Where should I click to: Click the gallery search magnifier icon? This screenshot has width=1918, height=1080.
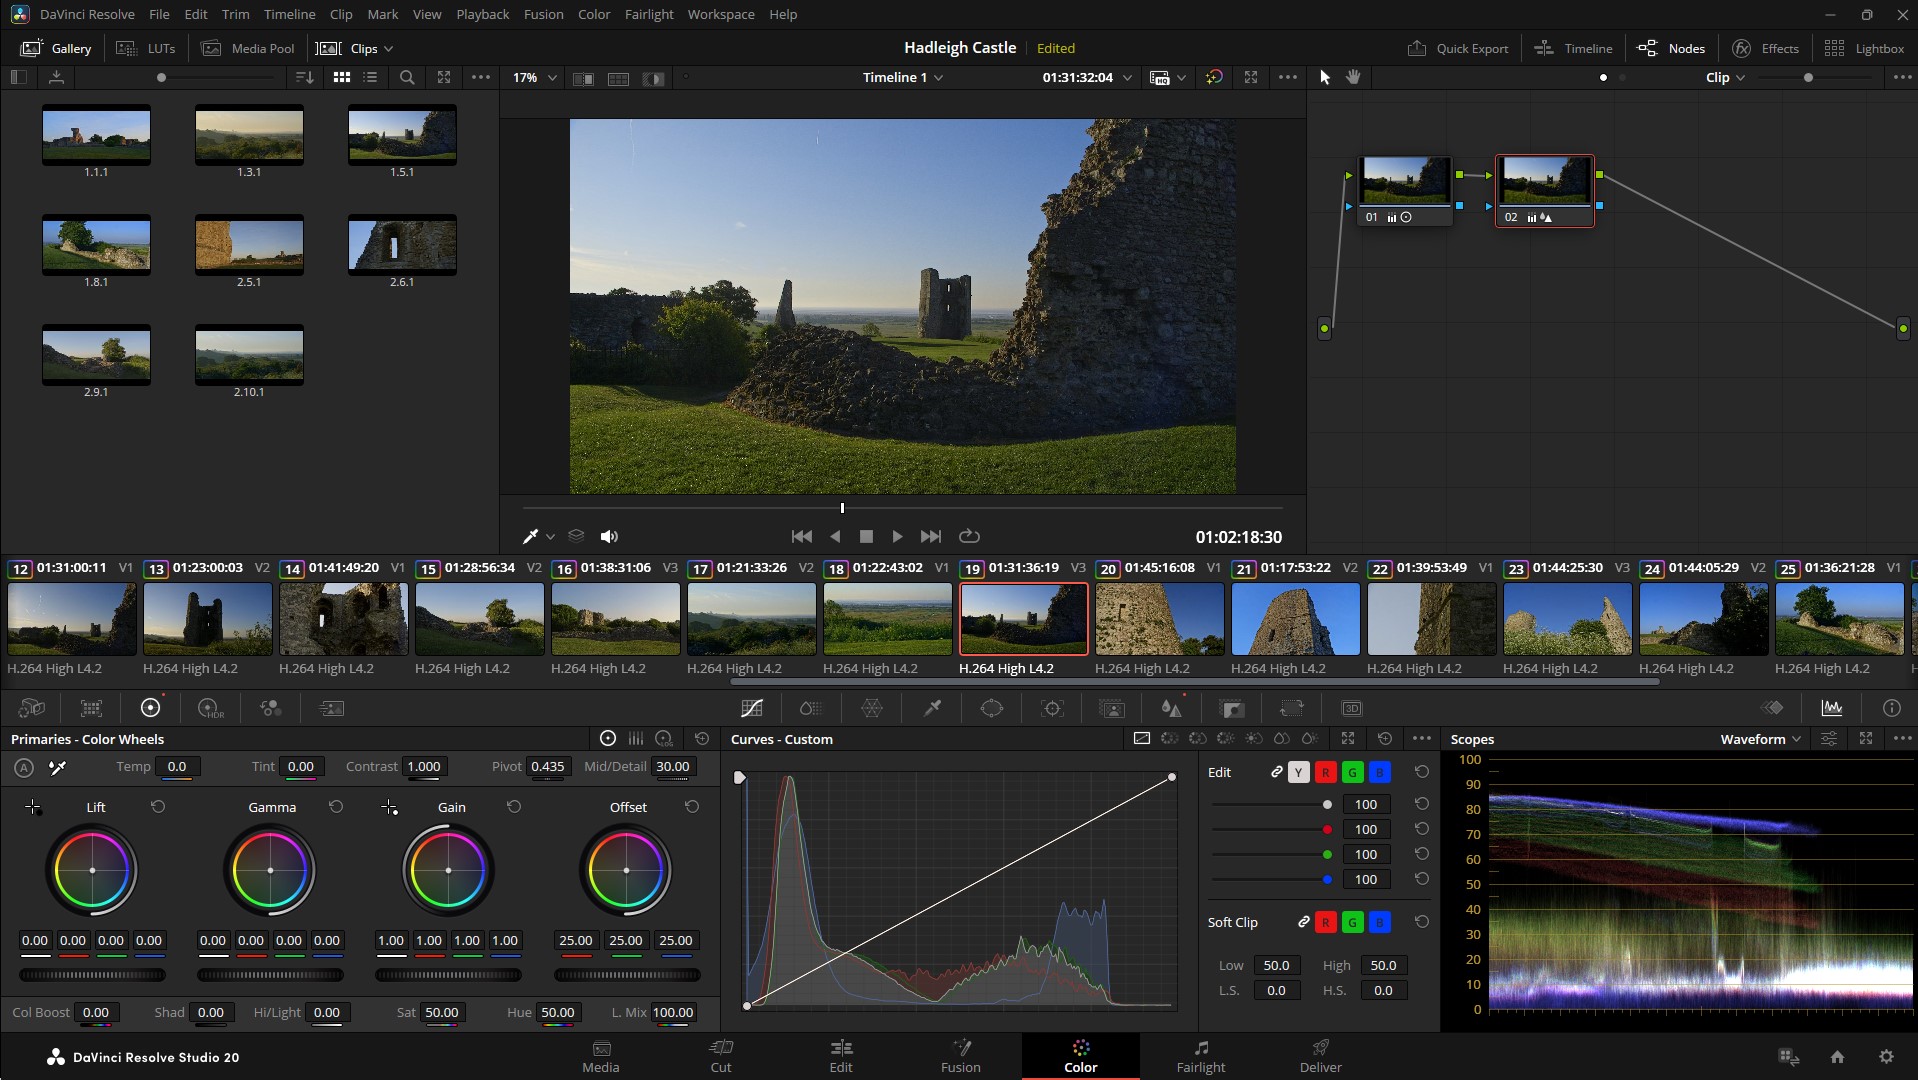tap(407, 77)
